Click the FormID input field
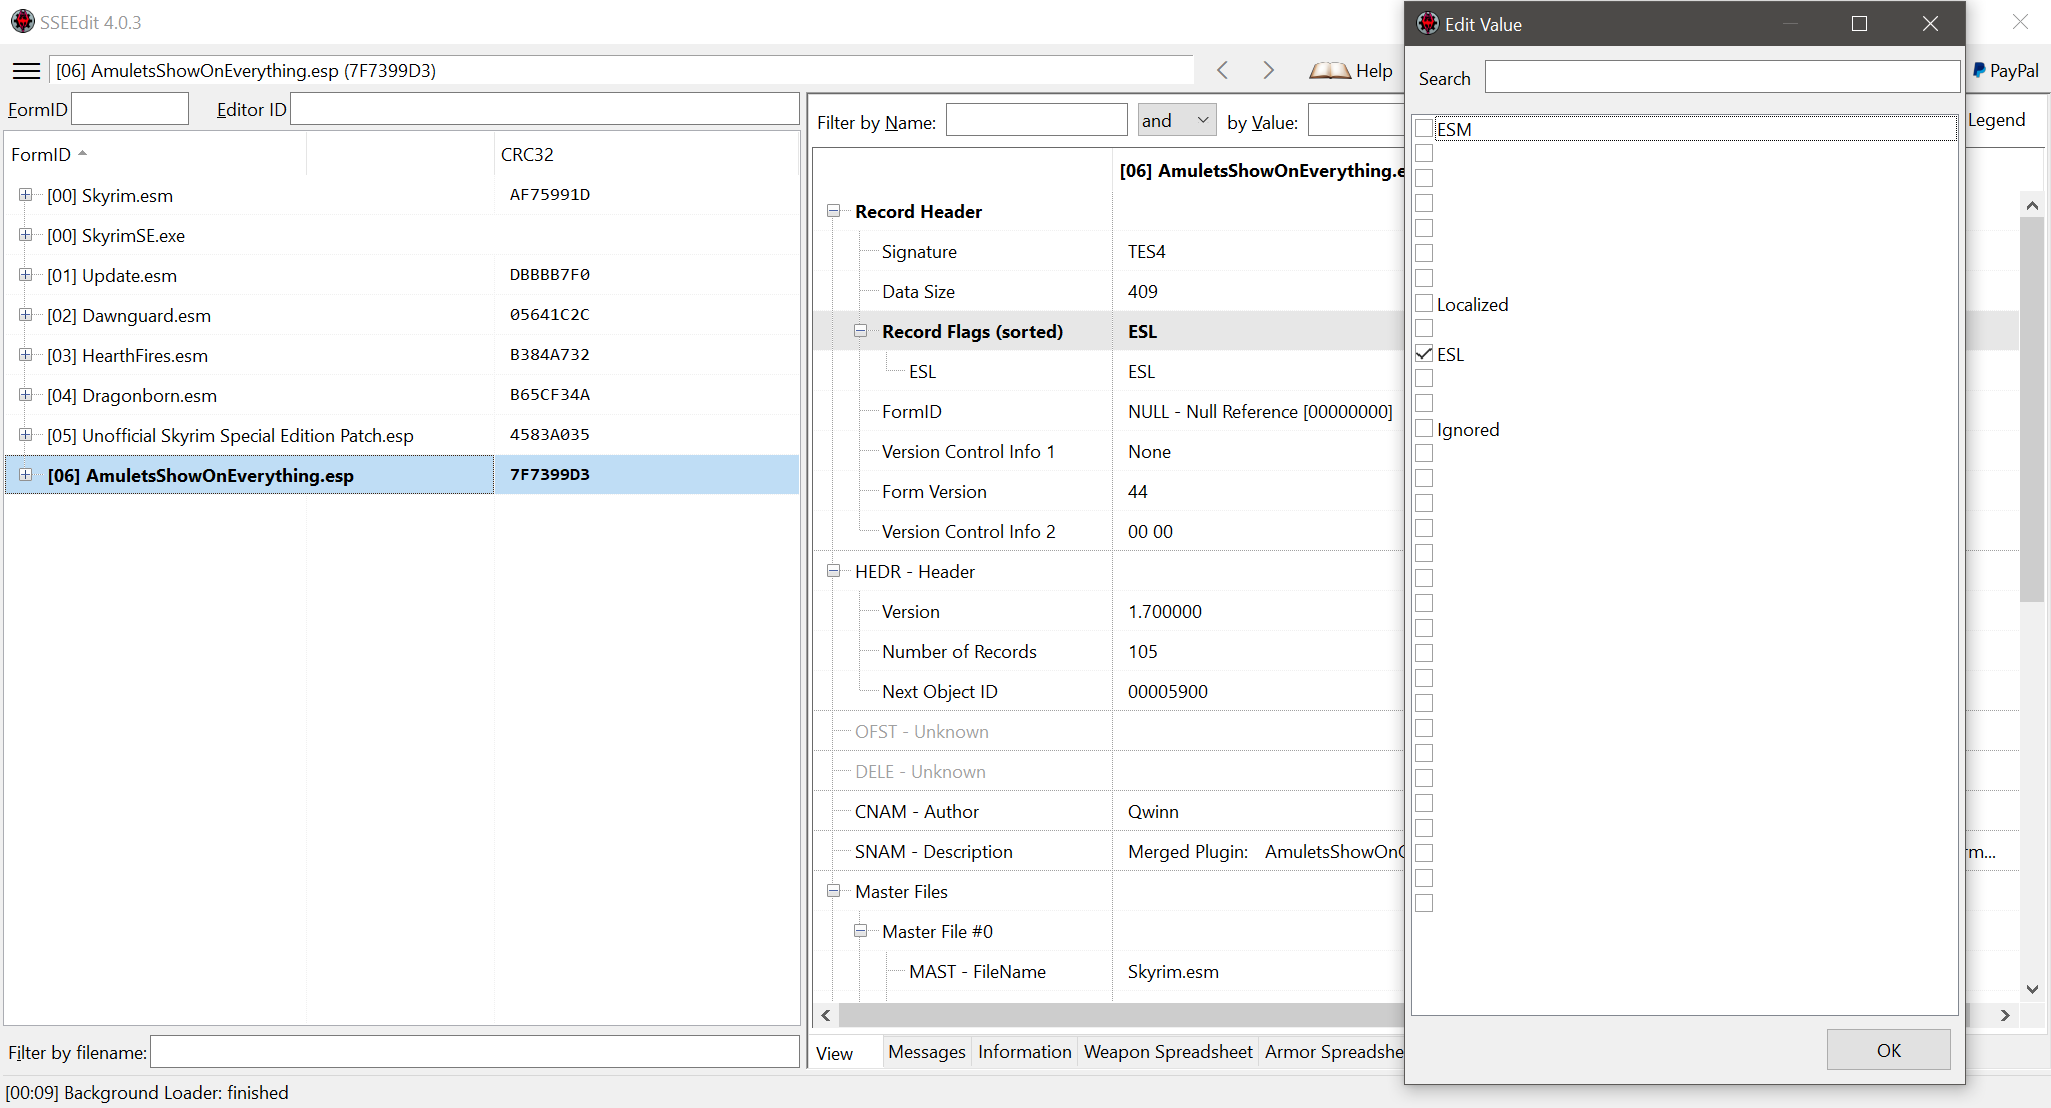This screenshot has height=1108, width=2051. point(130,109)
